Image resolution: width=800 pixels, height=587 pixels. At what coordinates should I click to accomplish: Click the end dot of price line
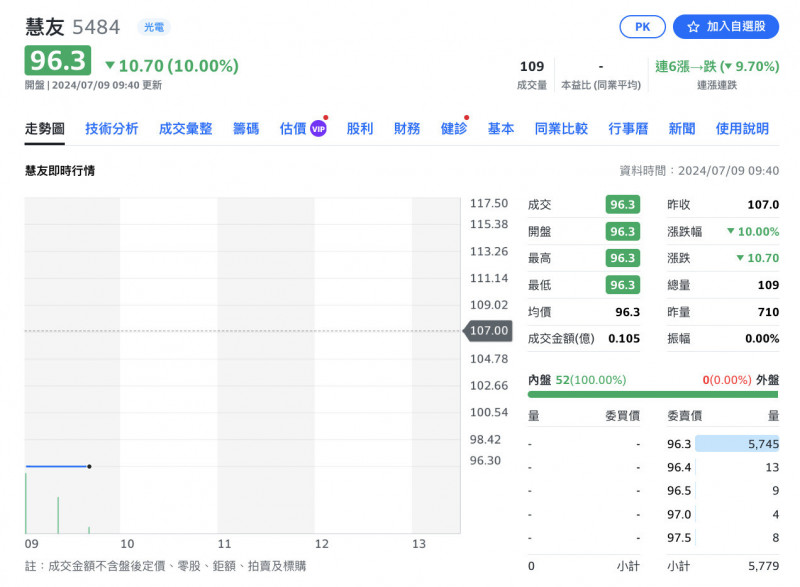click(x=89, y=466)
